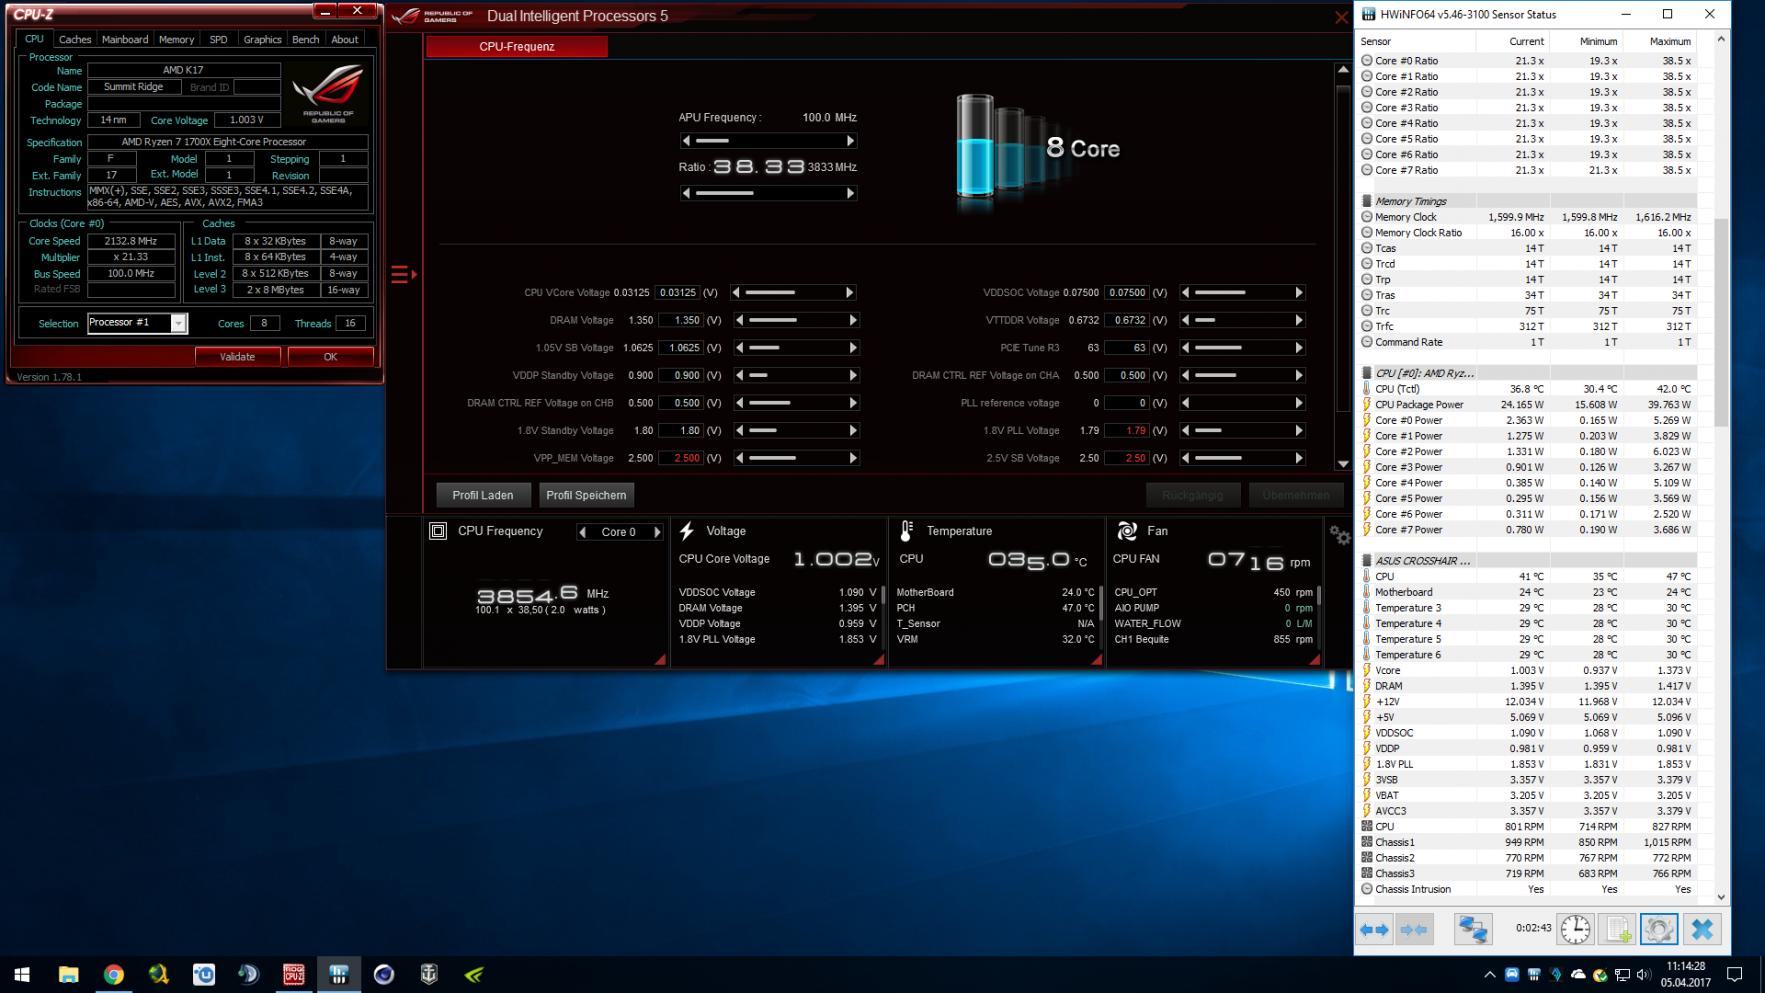Expand the Temperature panel corner arrow
The height and width of the screenshot is (993, 1765).
1096,659
